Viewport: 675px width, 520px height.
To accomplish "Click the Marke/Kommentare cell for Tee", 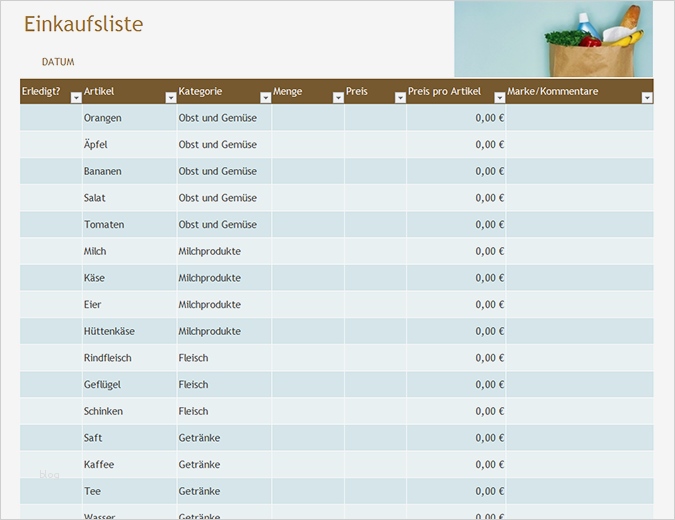I will tap(579, 491).
